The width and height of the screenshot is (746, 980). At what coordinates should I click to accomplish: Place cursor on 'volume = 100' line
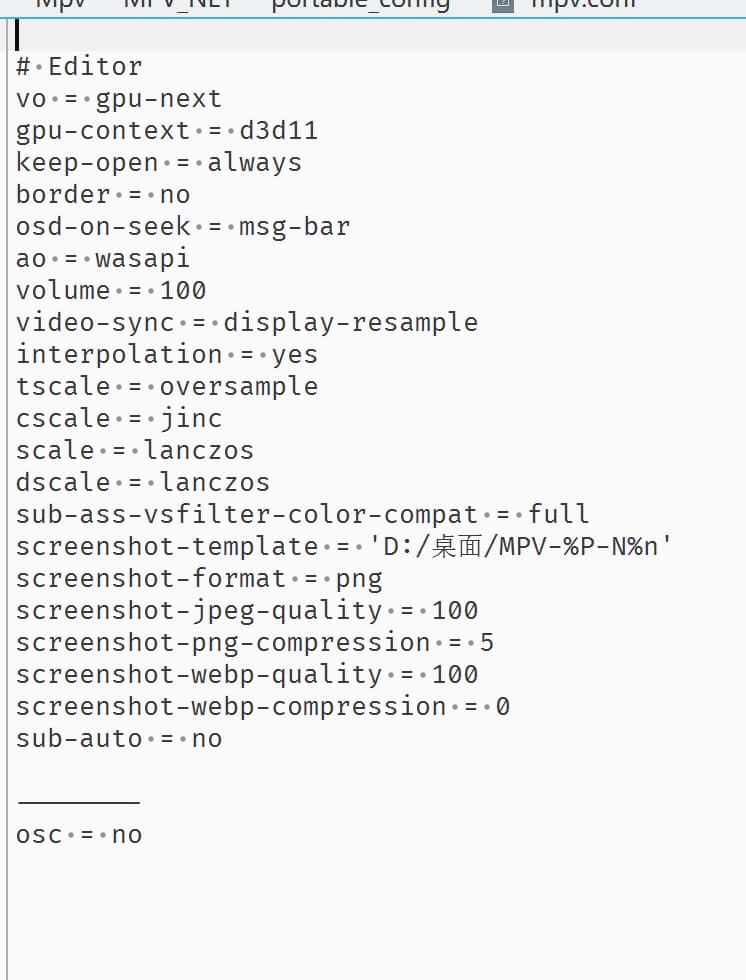111,291
